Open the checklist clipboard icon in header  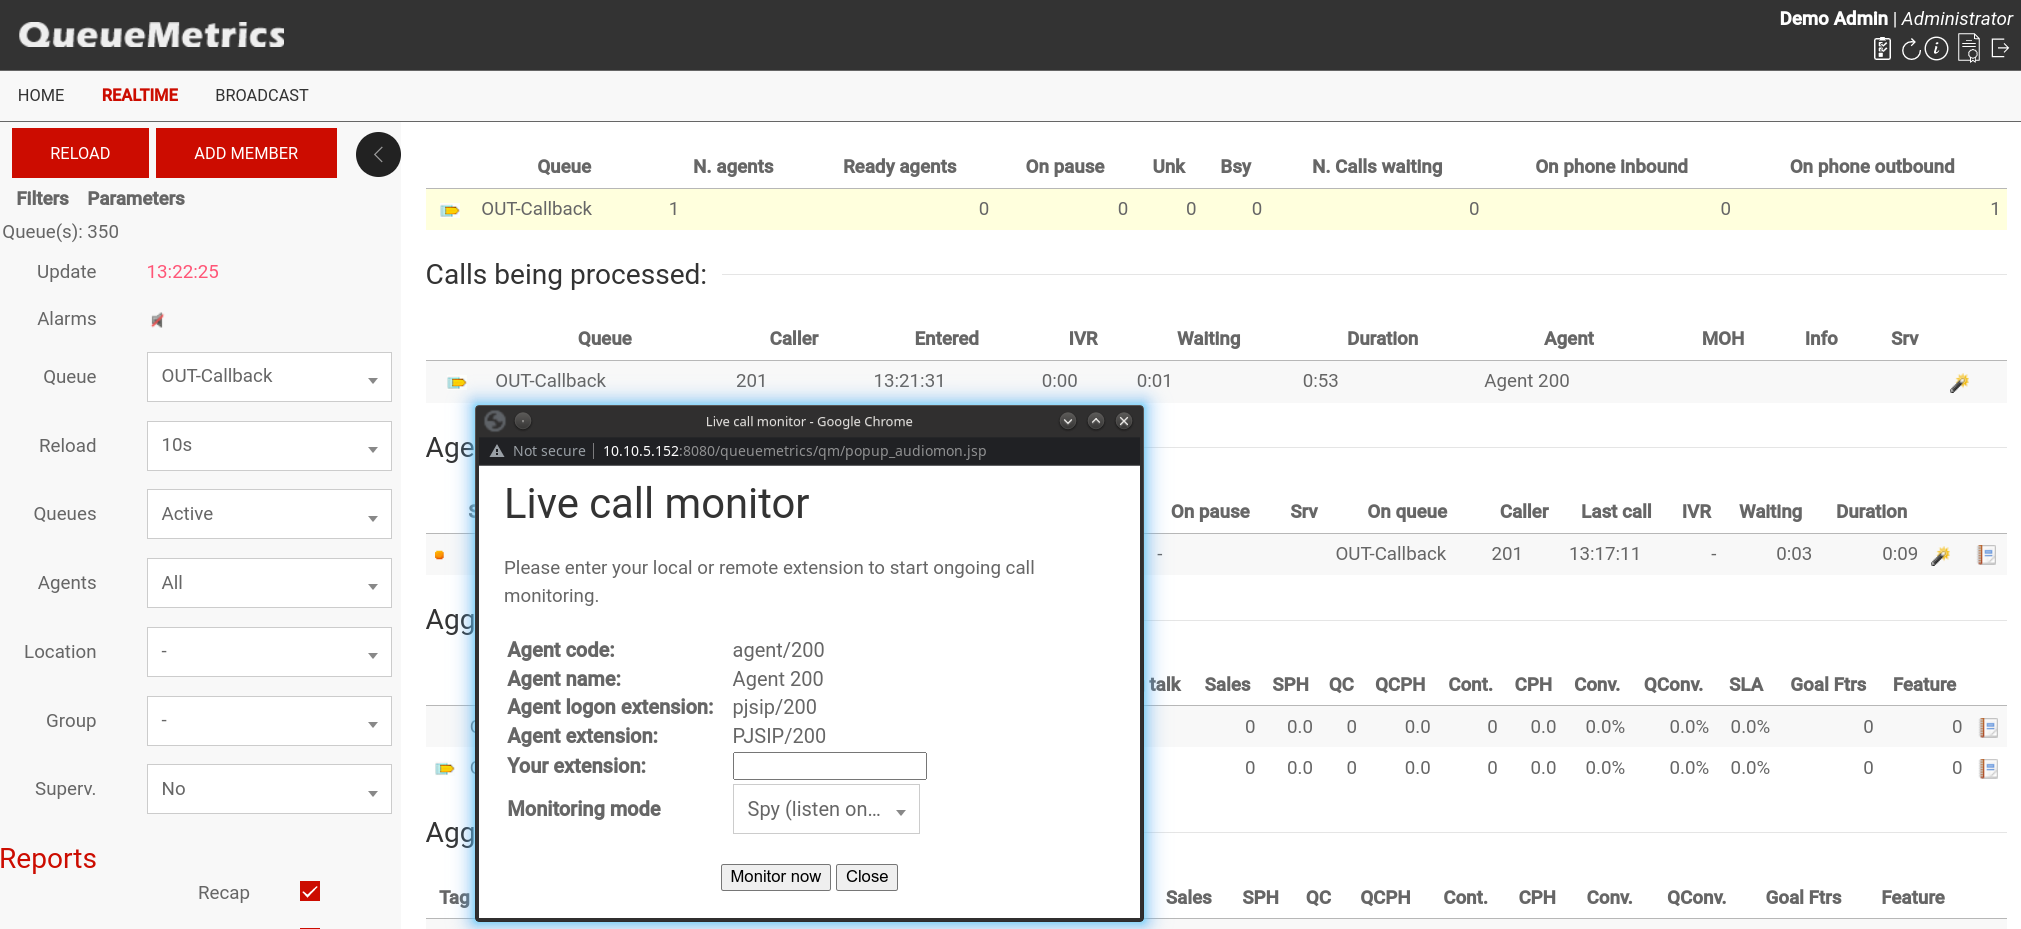pos(1882,48)
